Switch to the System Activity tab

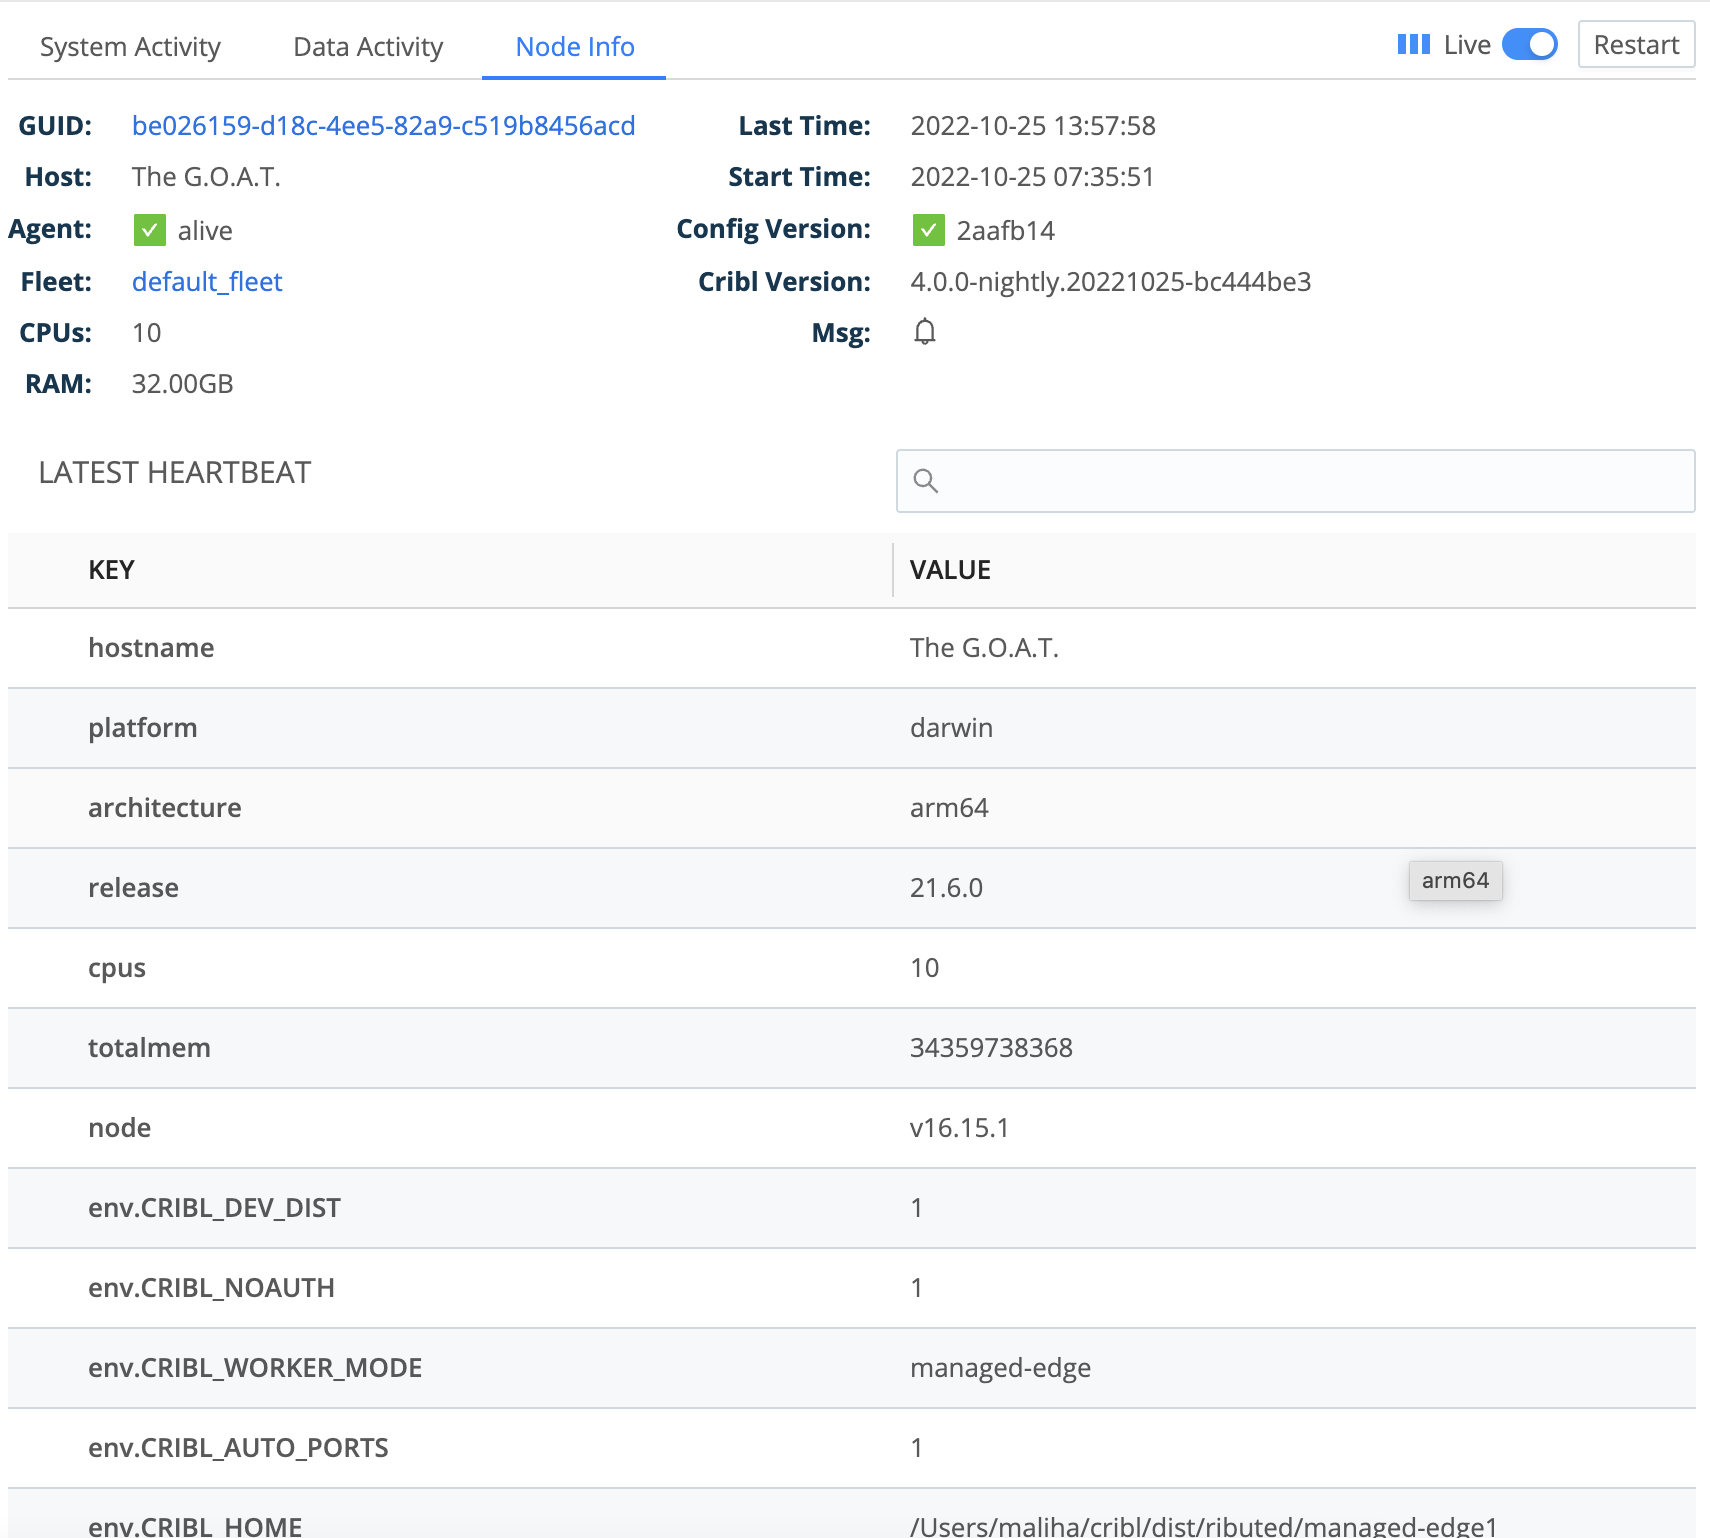130,46
